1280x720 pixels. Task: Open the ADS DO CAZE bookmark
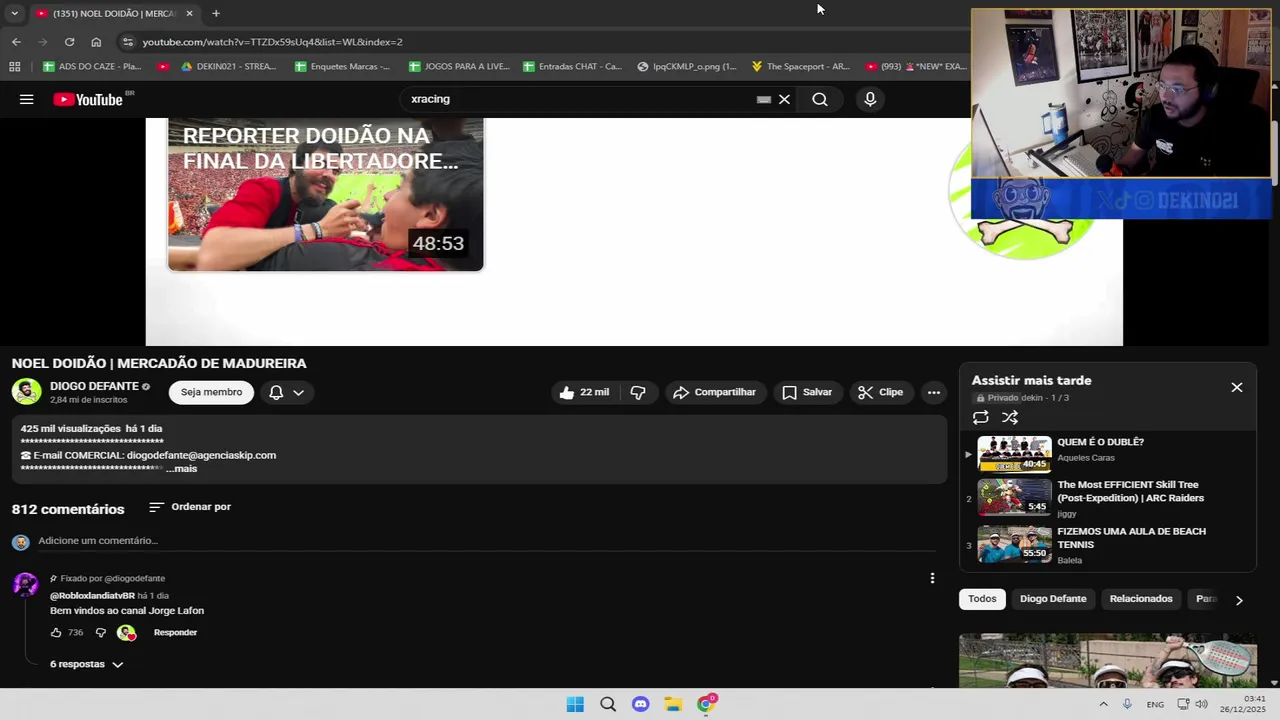[92, 67]
